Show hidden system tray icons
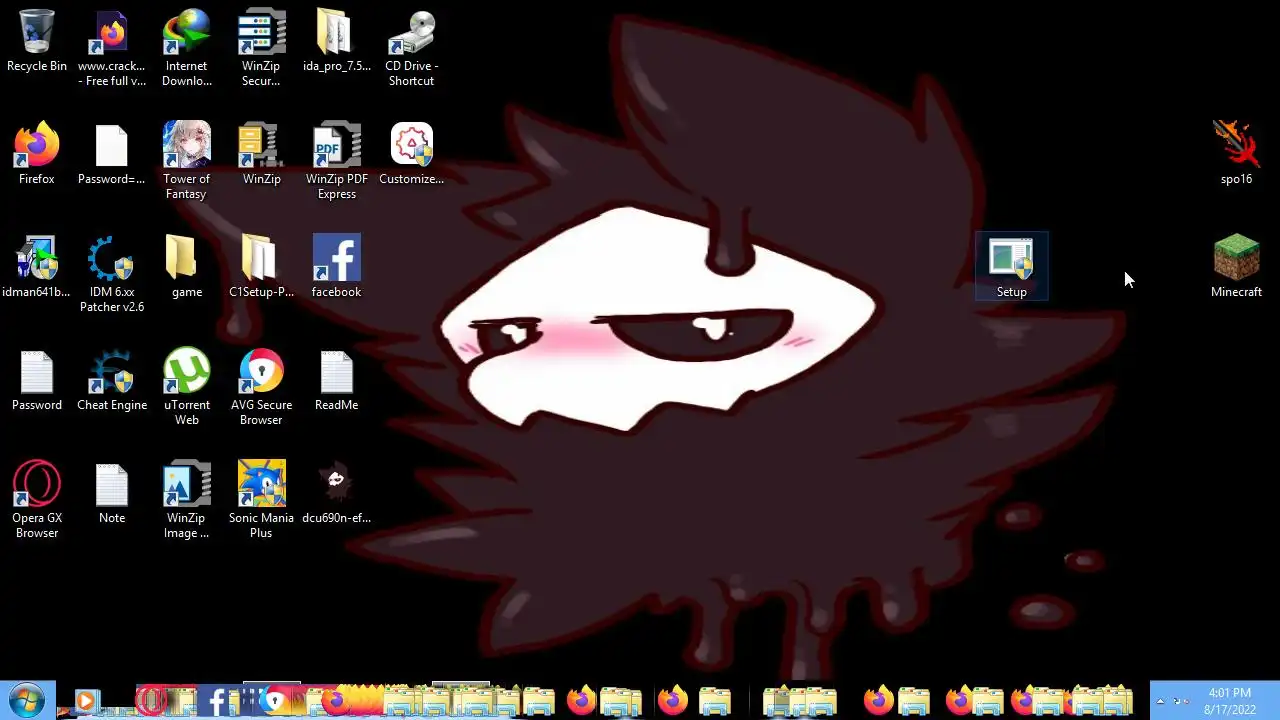Screen dimensions: 1280x720 click(x=1160, y=701)
